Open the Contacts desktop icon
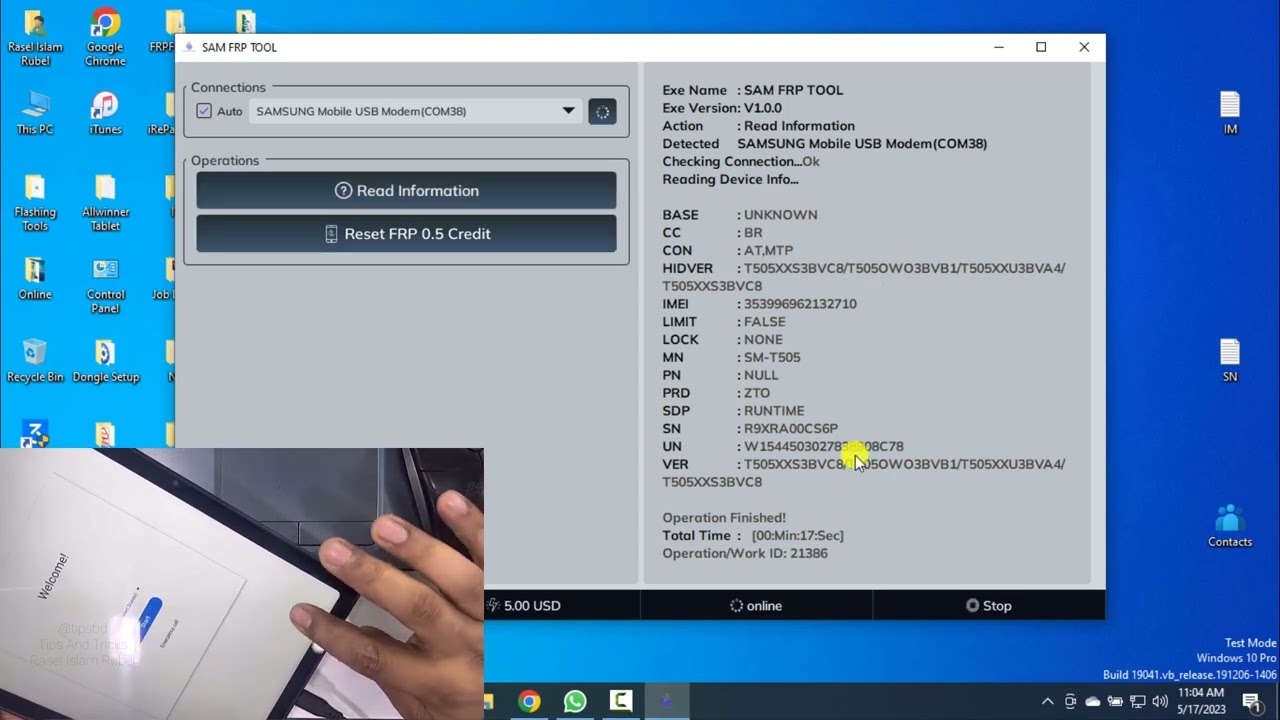 1230,526
